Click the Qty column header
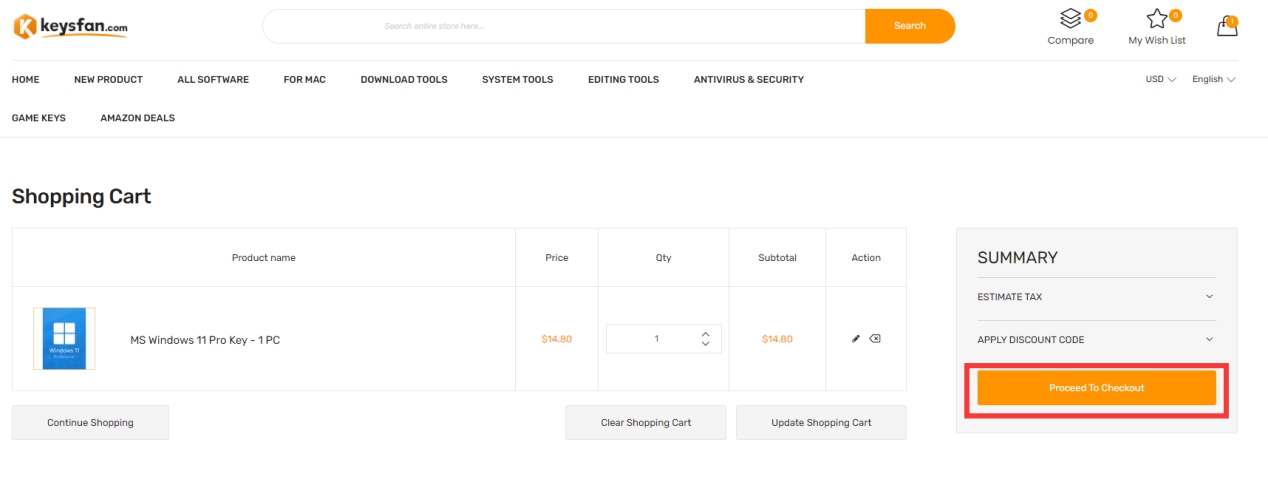 [x=664, y=258]
